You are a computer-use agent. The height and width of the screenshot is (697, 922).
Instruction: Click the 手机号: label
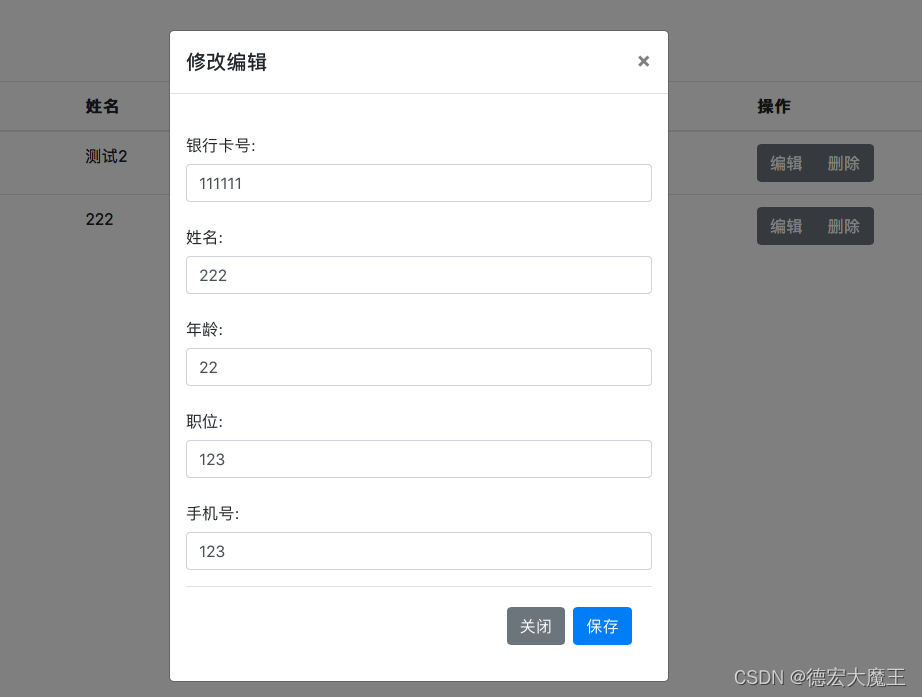pyautogui.click(x=213, y=513)
